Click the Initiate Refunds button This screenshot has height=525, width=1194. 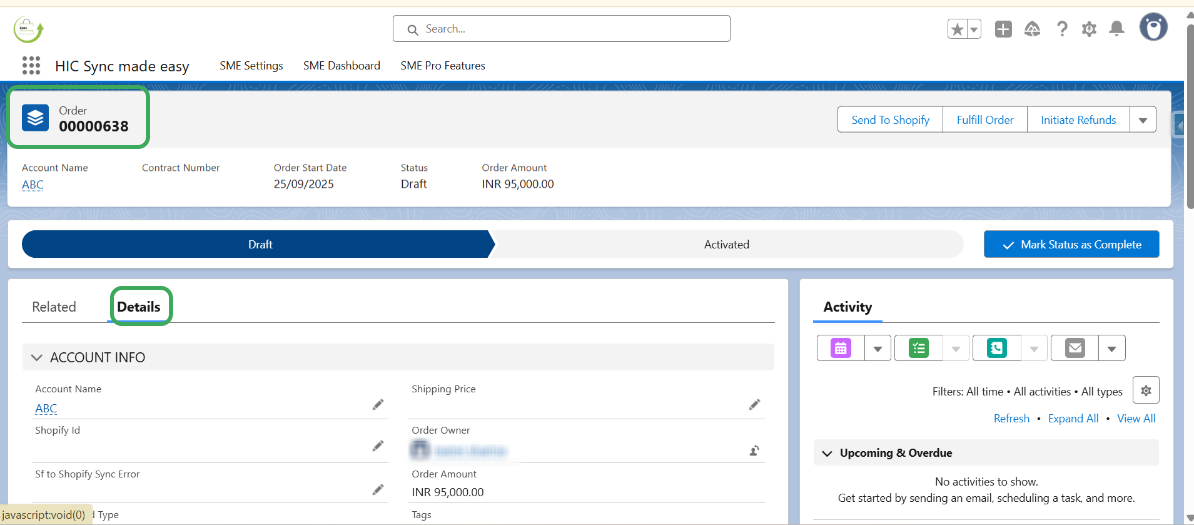point(1078,120)
